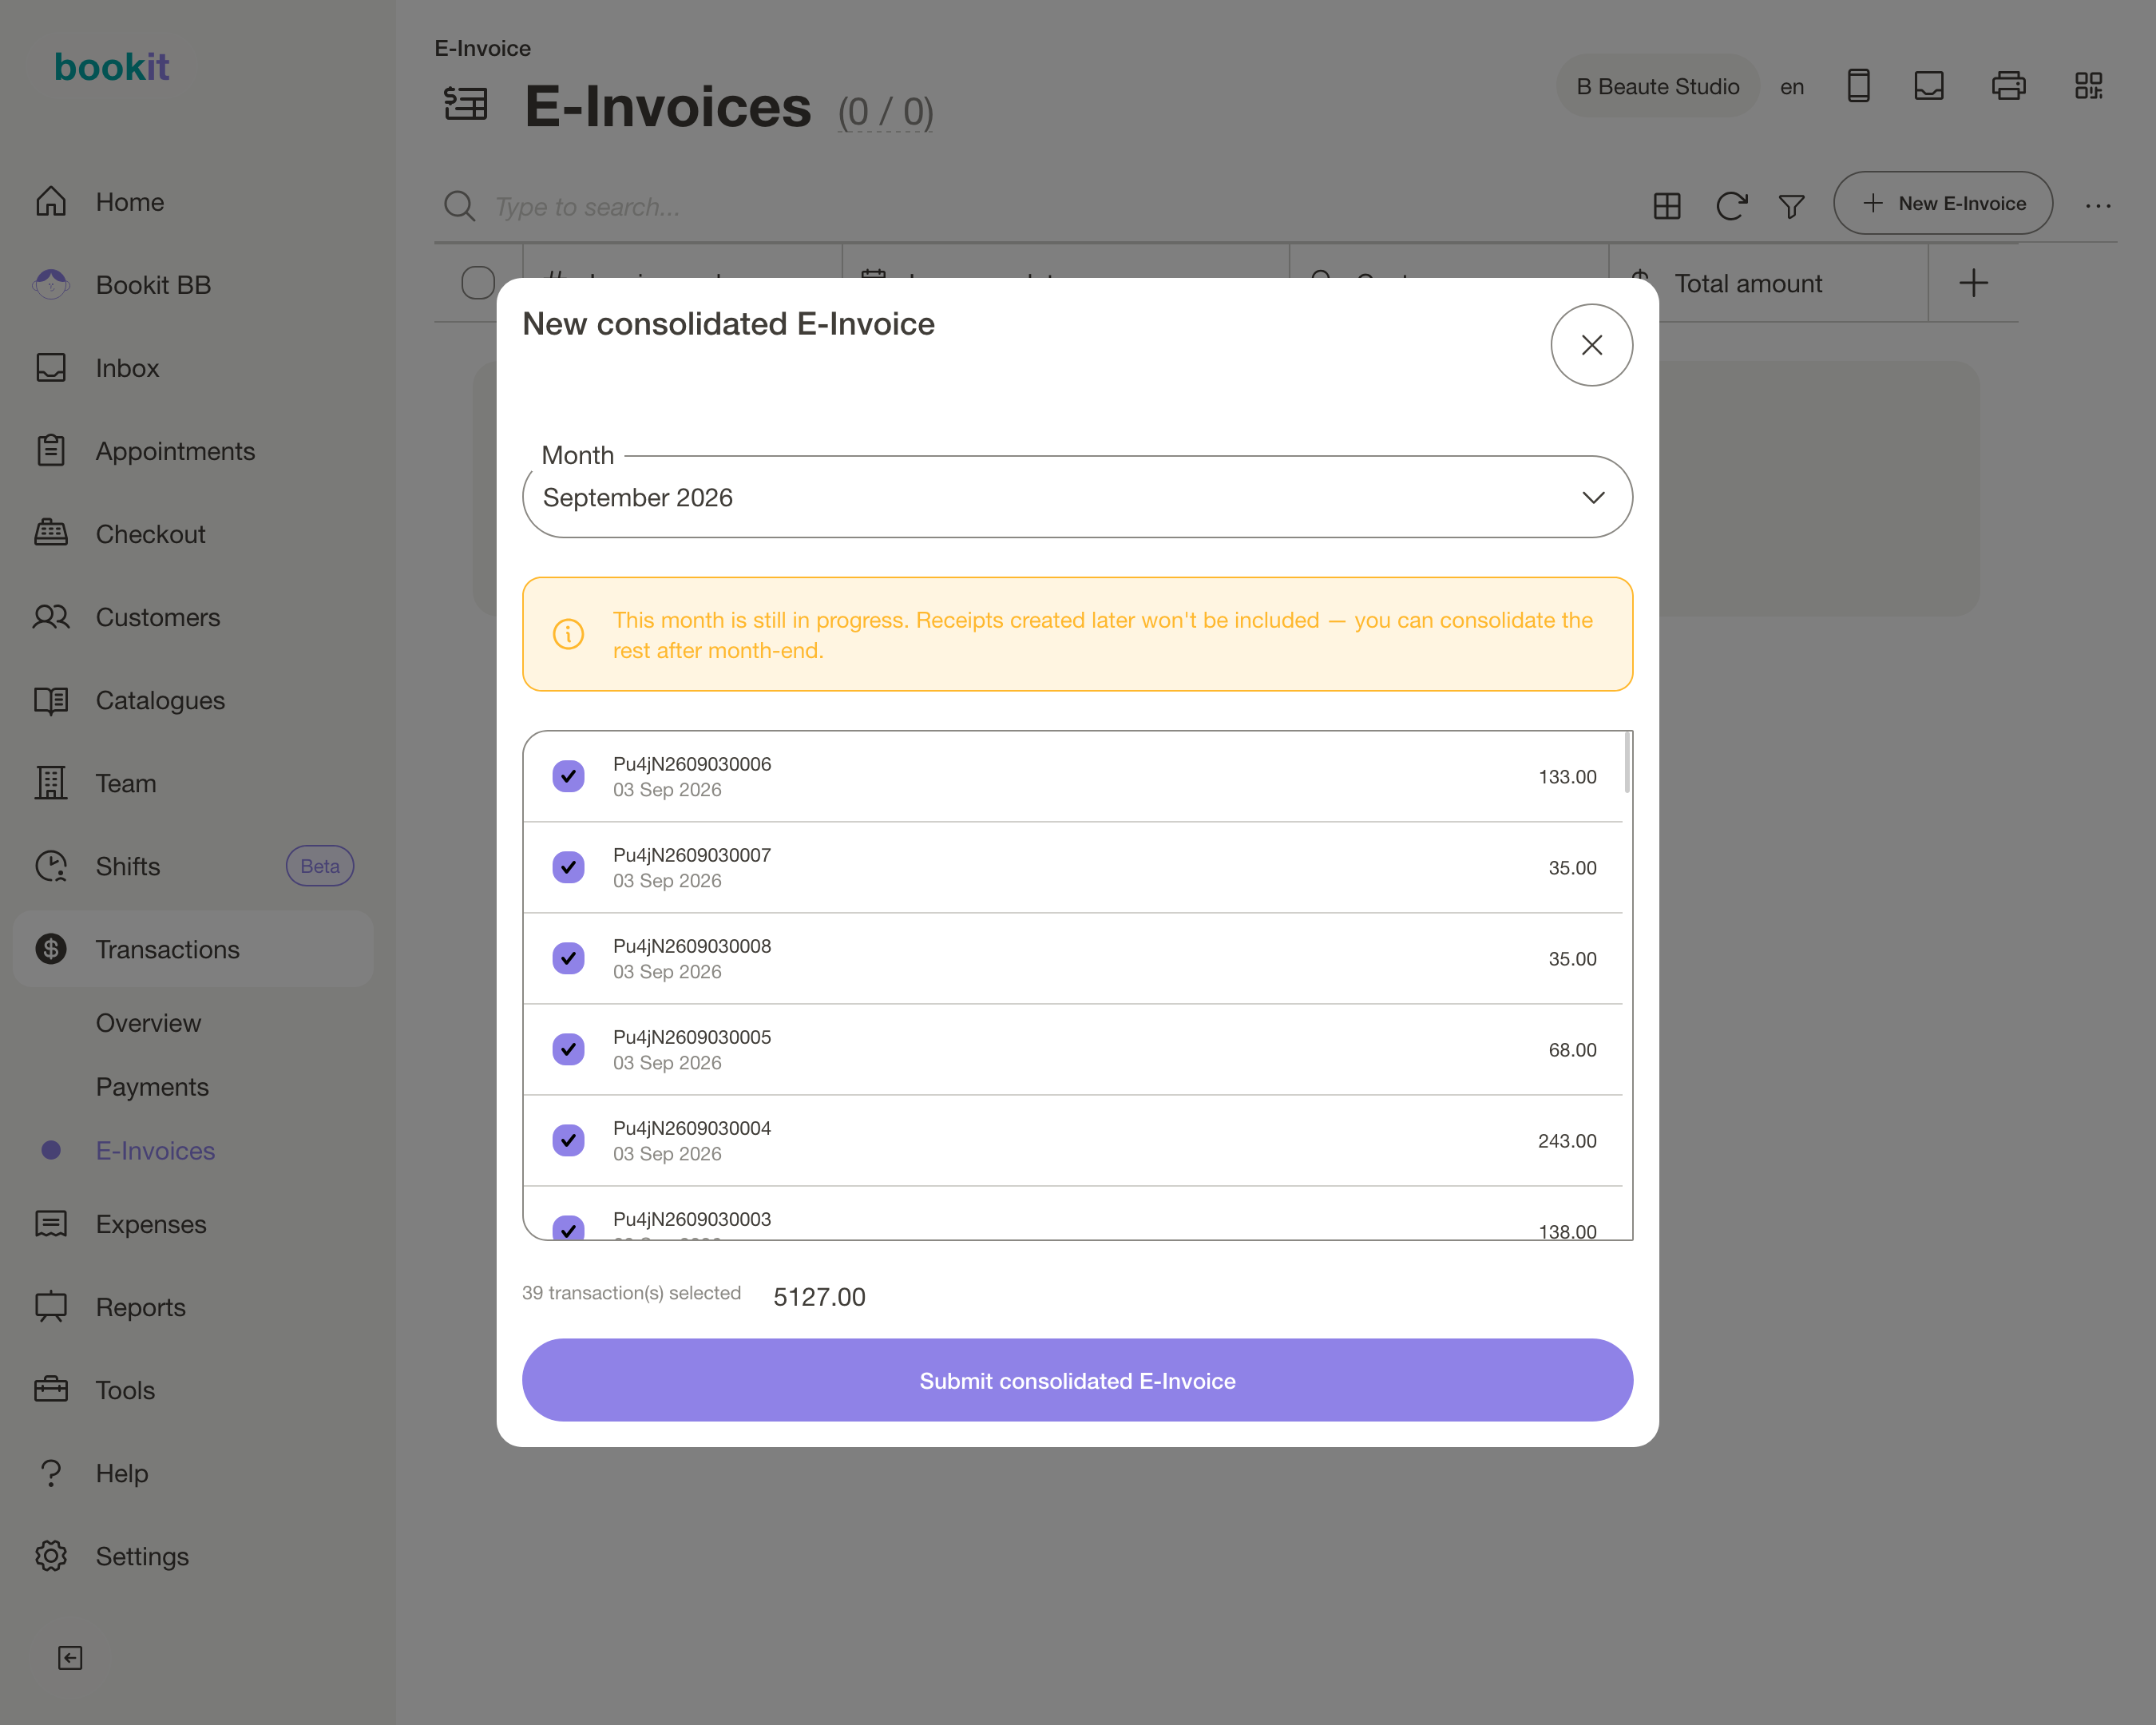Image resolution: width=2156 pixels, height=1725 pixels.
Task: Click the mobile device icon in header
Action: point(1858,86)
